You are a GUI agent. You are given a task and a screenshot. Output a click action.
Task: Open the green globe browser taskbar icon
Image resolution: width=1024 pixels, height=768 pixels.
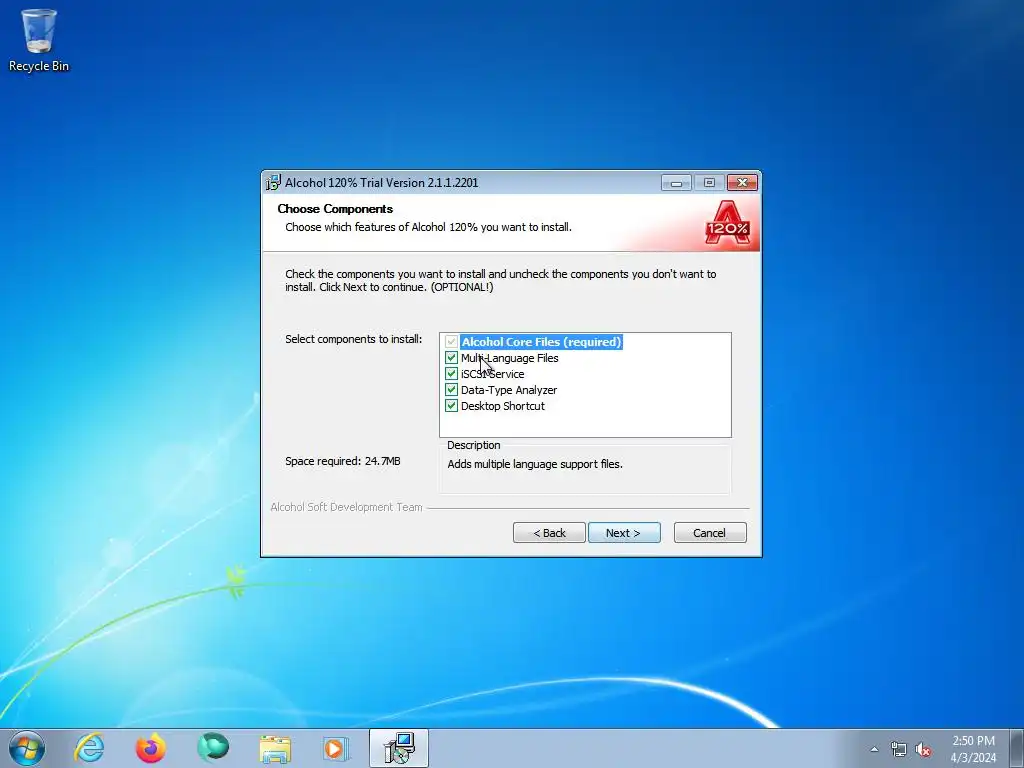click(213, 748)
